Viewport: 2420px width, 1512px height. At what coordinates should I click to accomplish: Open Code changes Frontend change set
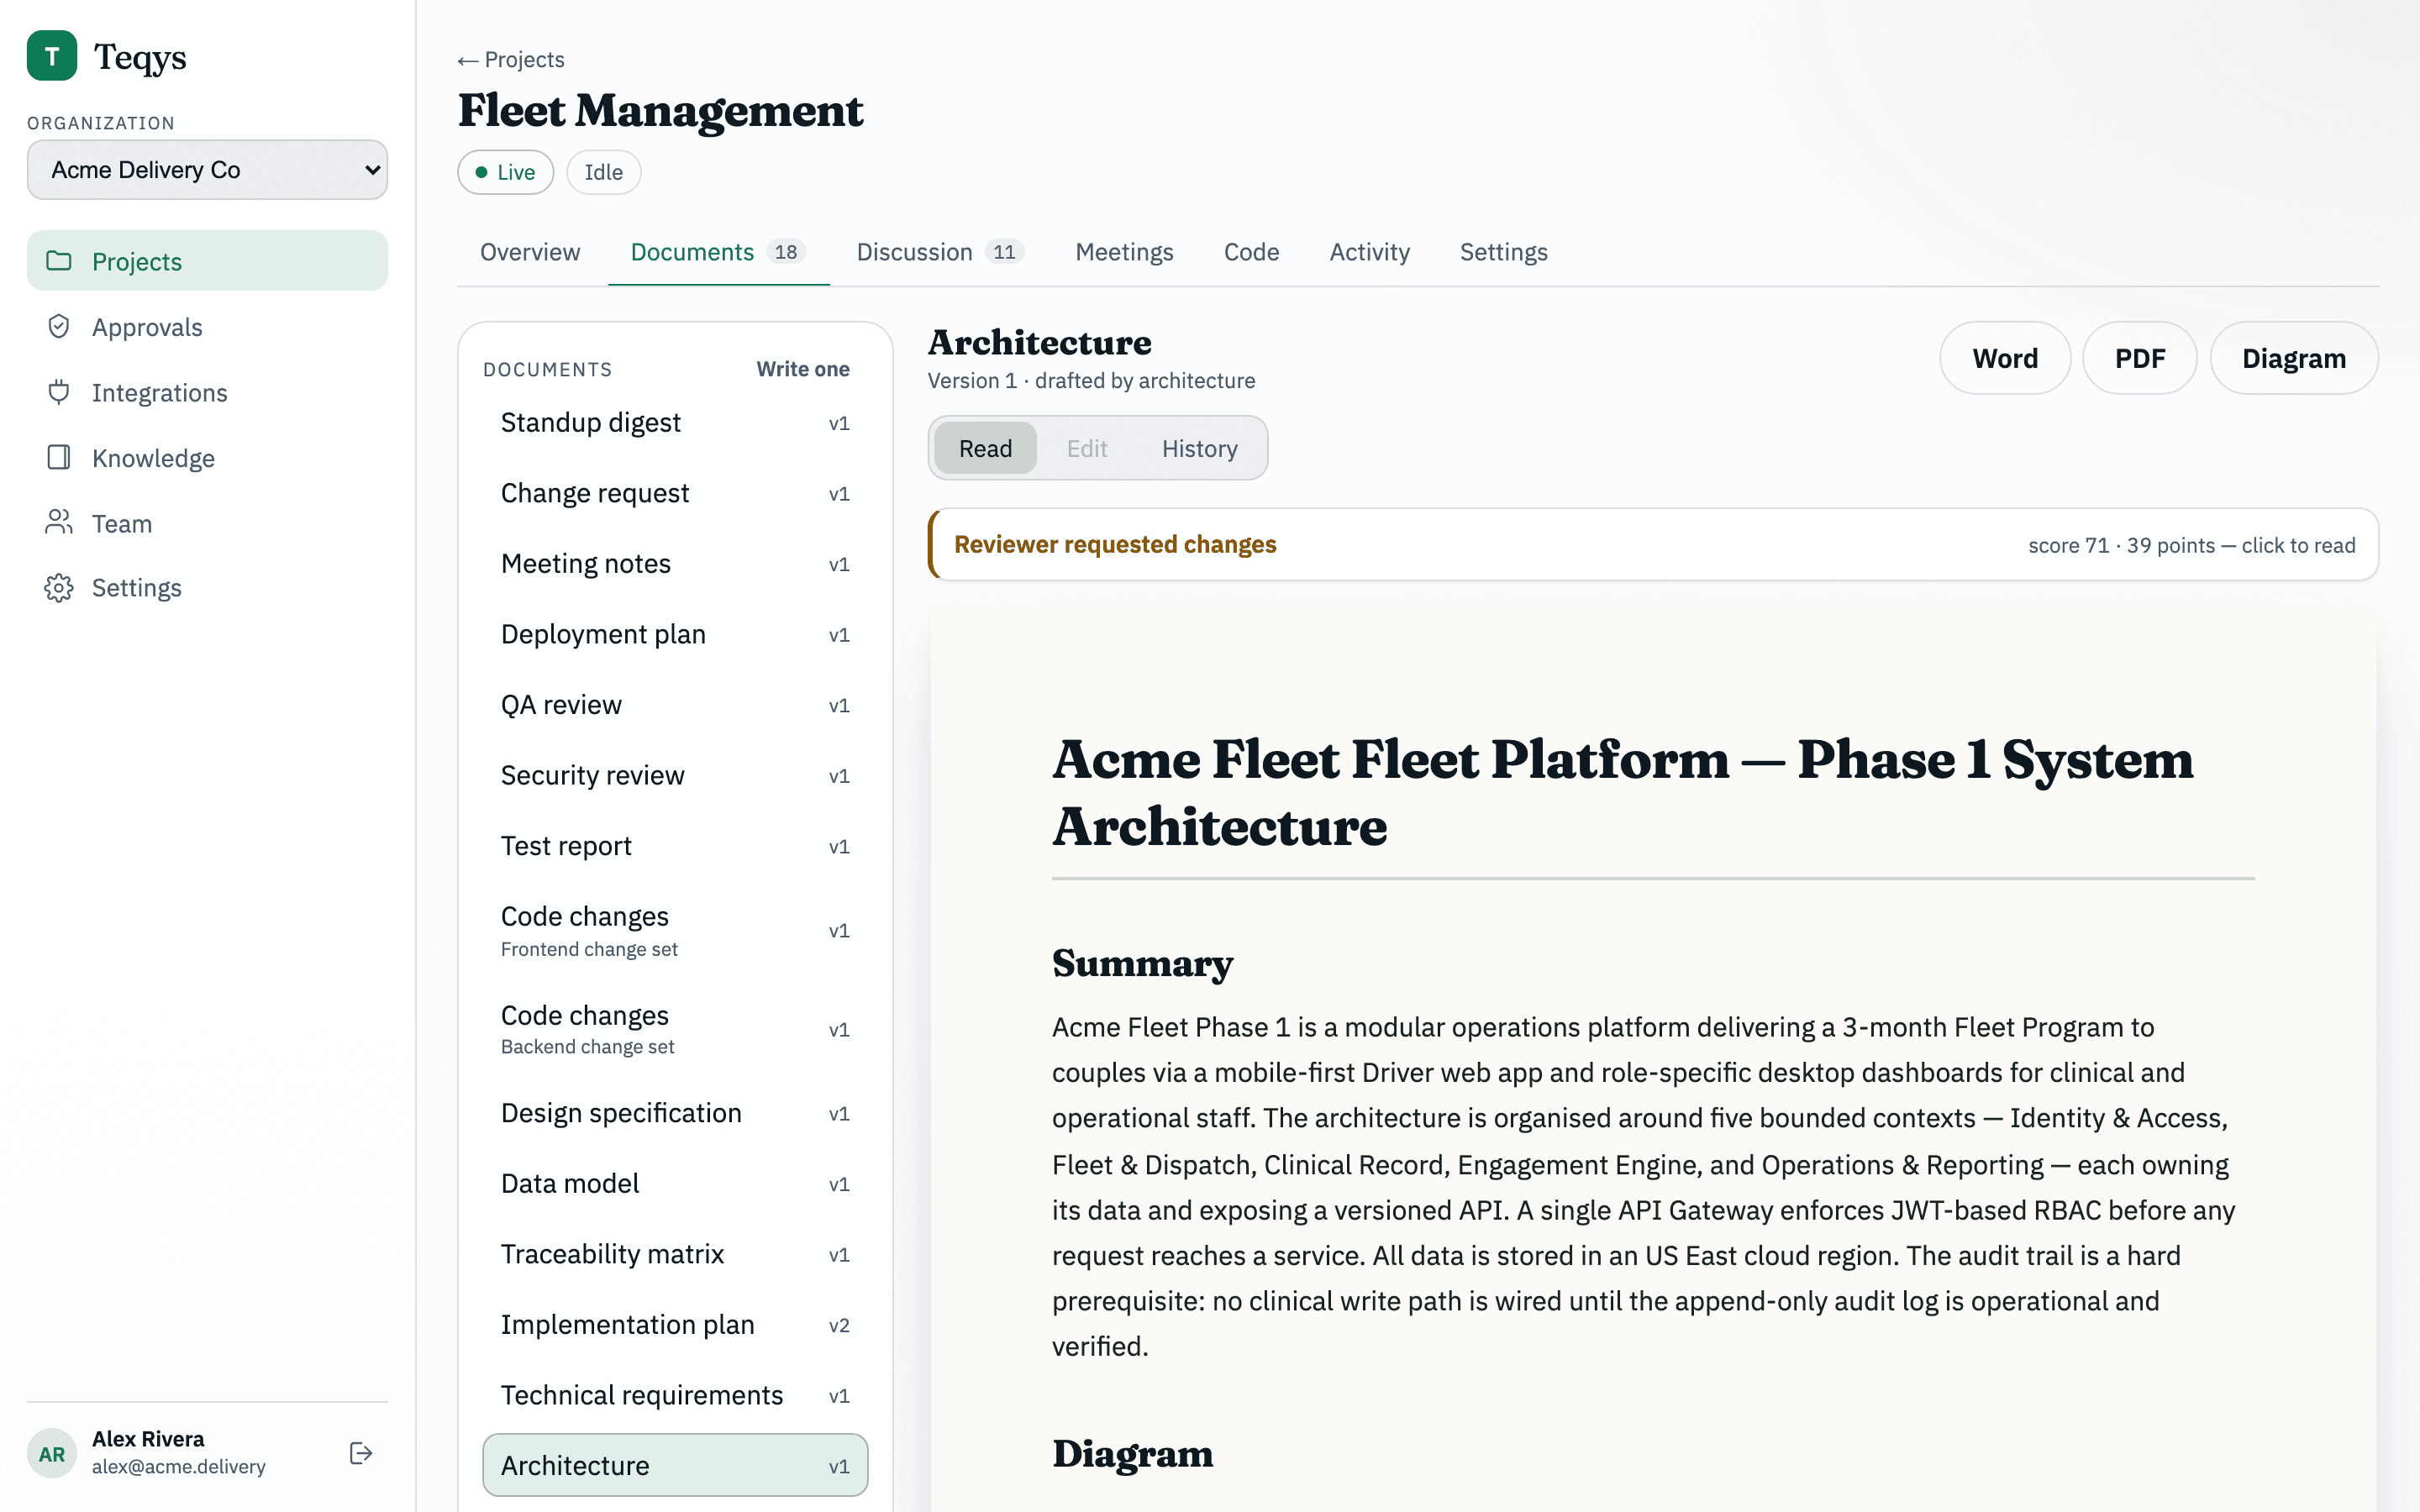pos(675,930)
